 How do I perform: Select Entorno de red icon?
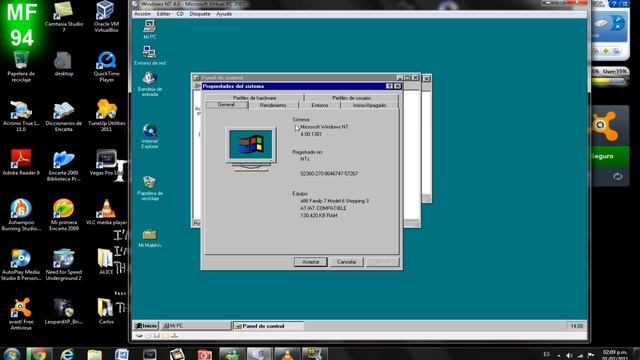pos(149,56)
